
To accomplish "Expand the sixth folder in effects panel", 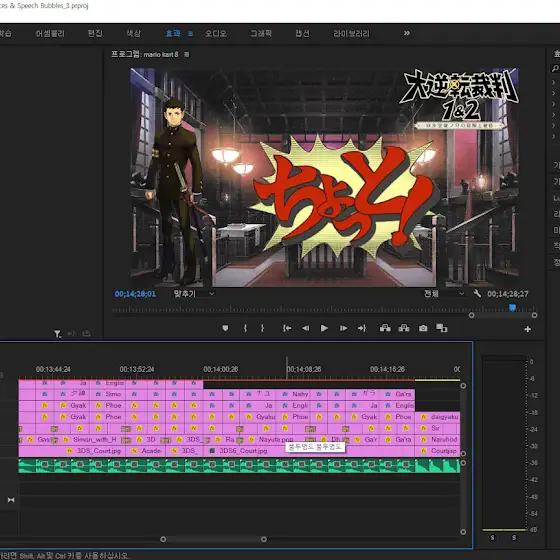I will point(554,136).
